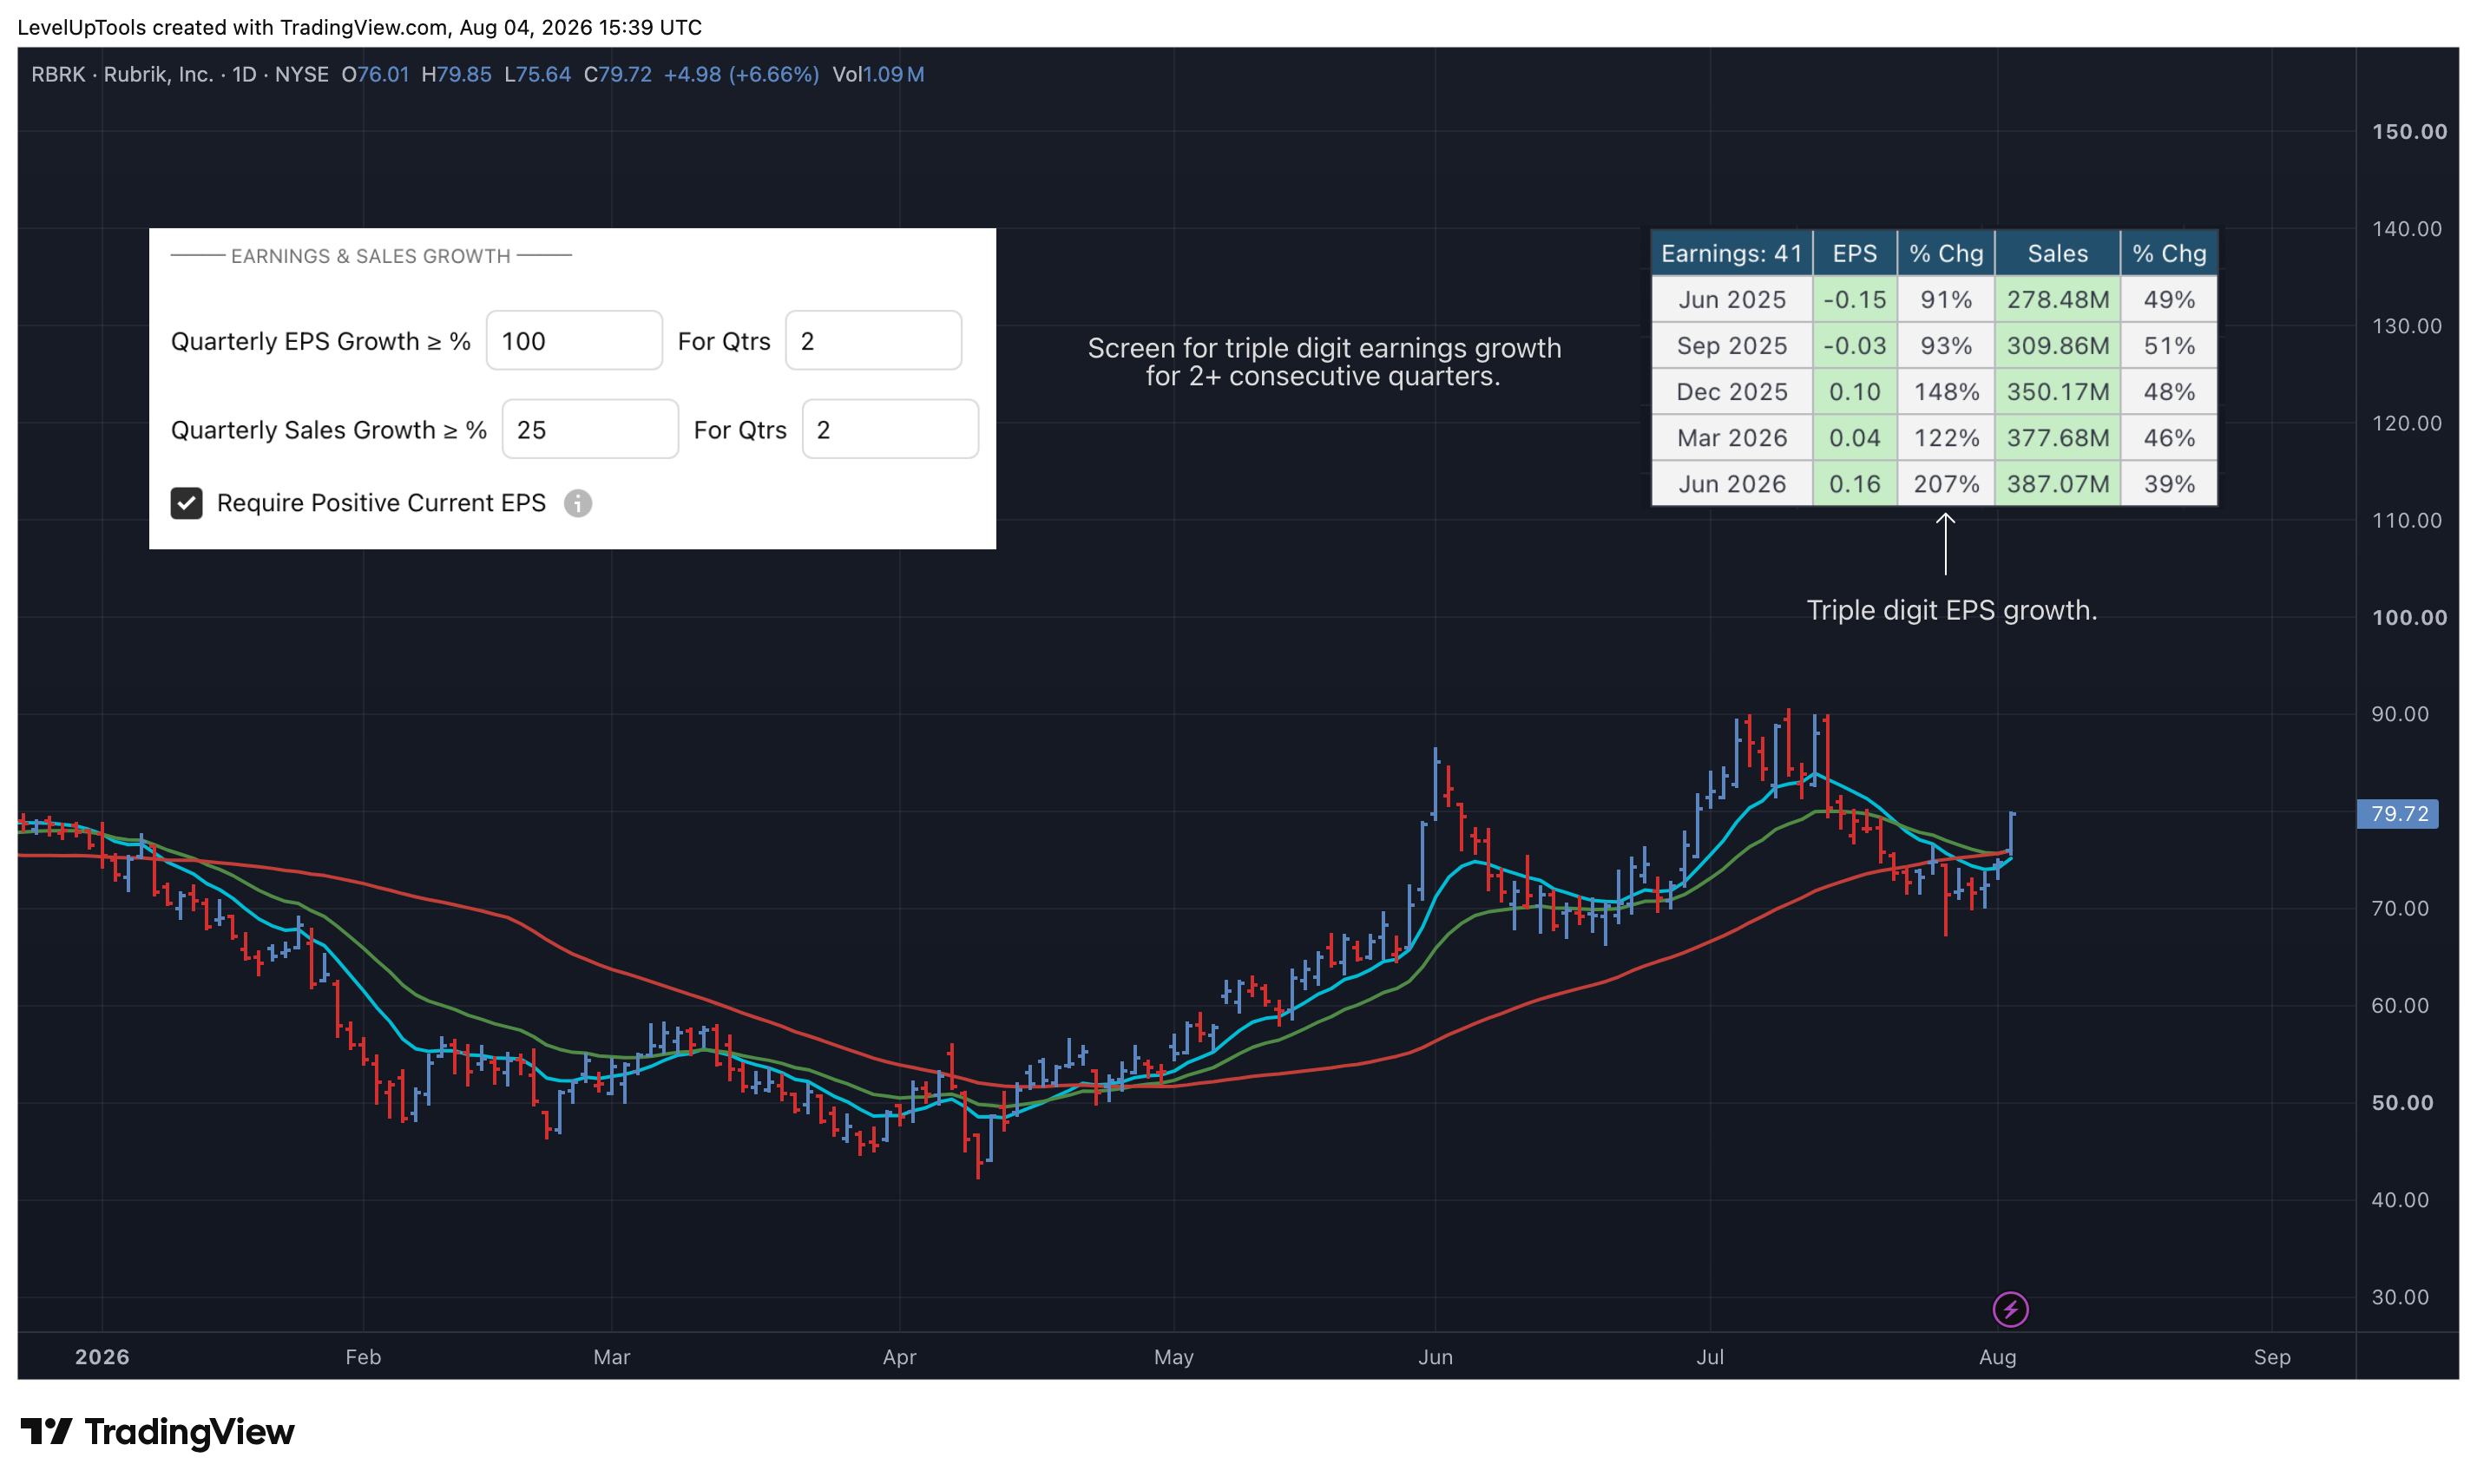2477x1484 pixels.
Task: Click the Mar 2026 row label
Action: [x=1731, y=438]
